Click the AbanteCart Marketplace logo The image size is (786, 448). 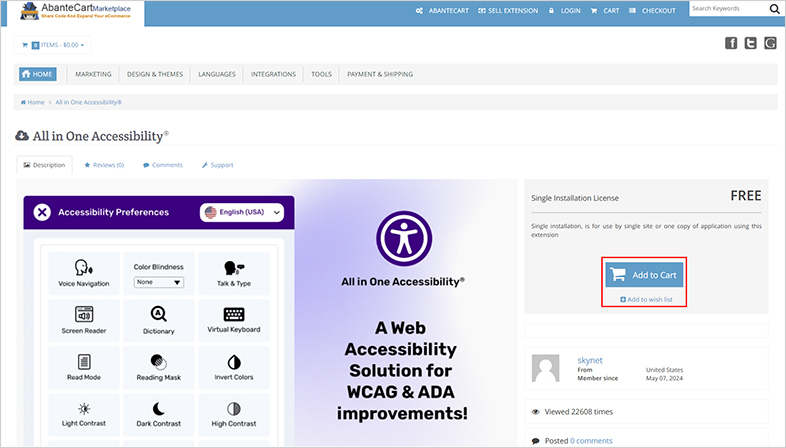tap(75, 11)
